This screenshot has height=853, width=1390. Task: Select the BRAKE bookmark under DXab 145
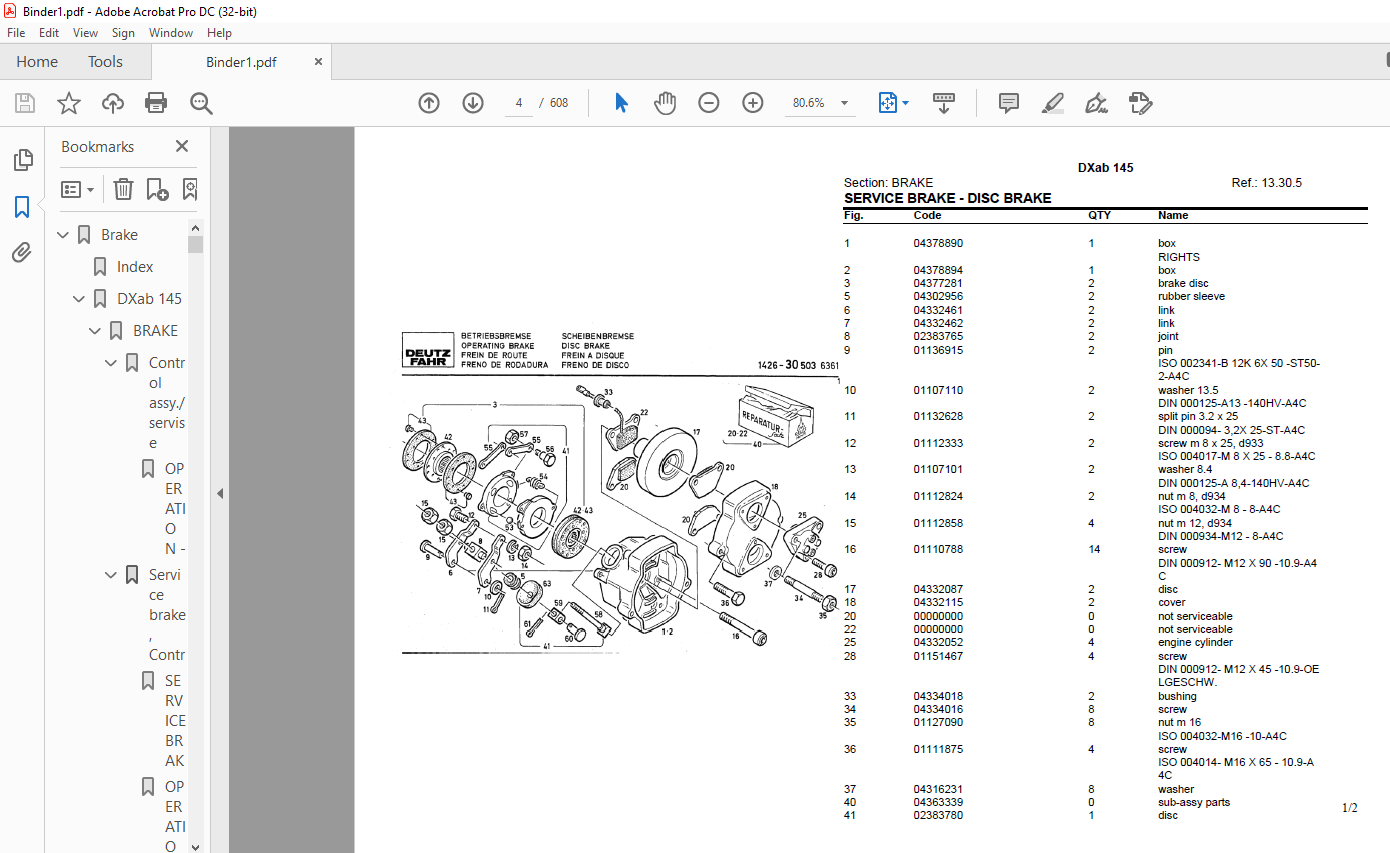pyautogui.click(x=155, y=331)
